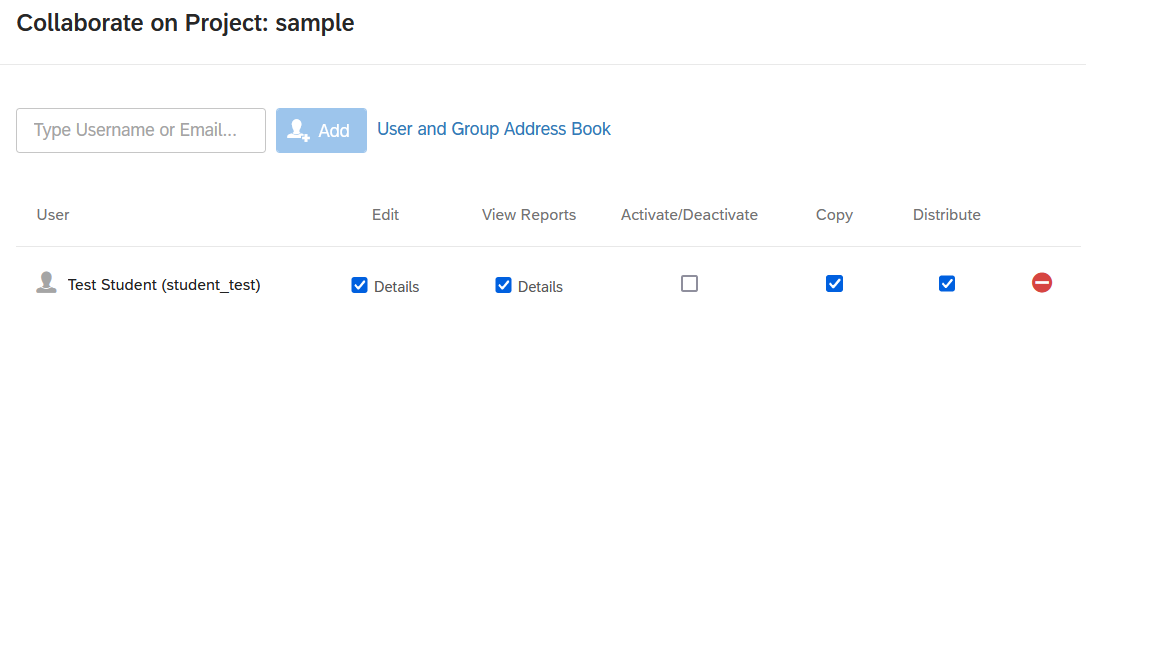Expand Details next to the View Reports checkbox
The width and height of the screenshot is (1152, 648).
(540, 287)
